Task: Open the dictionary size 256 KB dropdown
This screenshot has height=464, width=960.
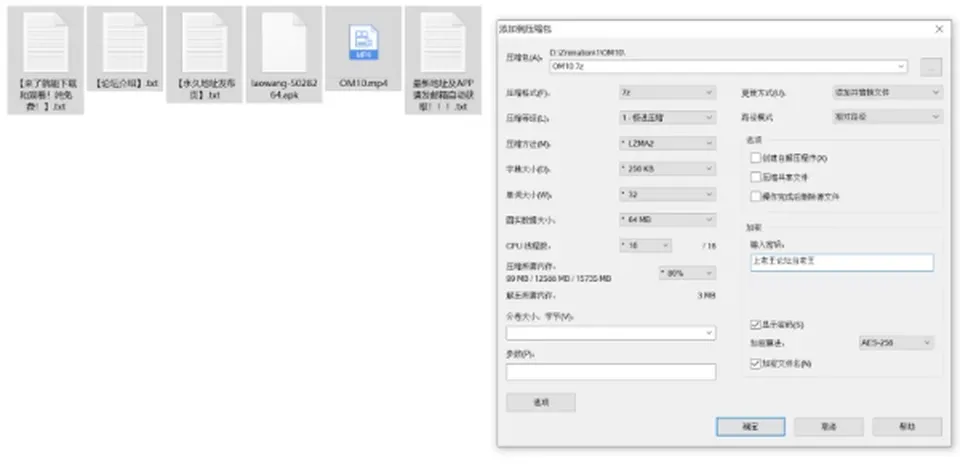Action: [667, 168]
